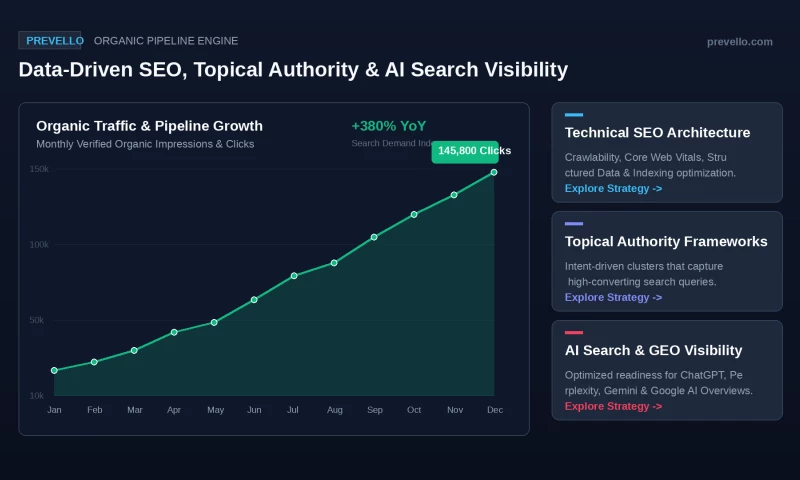Open the prevello.com link

click(739, 42)
